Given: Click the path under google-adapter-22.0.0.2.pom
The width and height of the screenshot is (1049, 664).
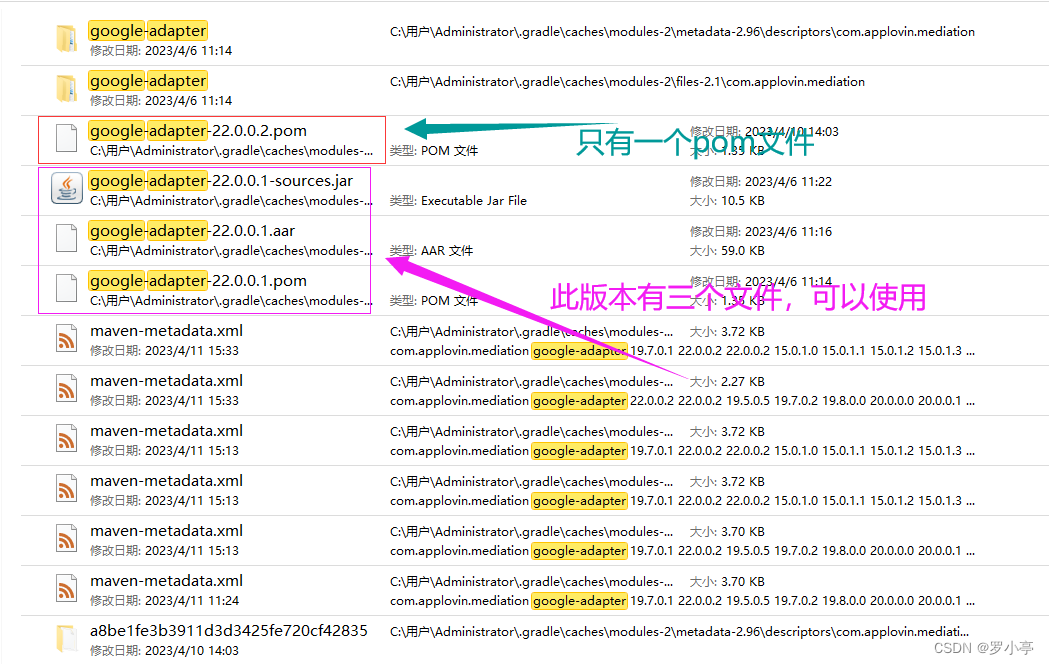Looking at the screenshot, I should 231,150.
